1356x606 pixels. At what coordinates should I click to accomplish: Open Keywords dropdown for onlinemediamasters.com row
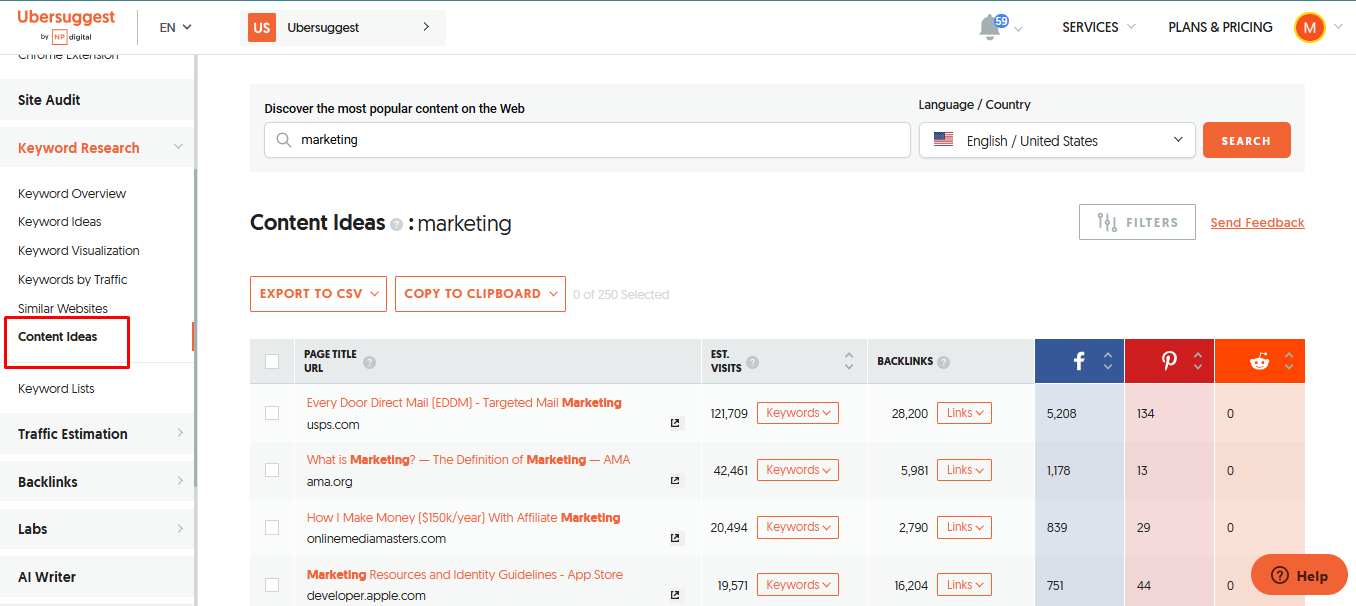click(798, 527)
